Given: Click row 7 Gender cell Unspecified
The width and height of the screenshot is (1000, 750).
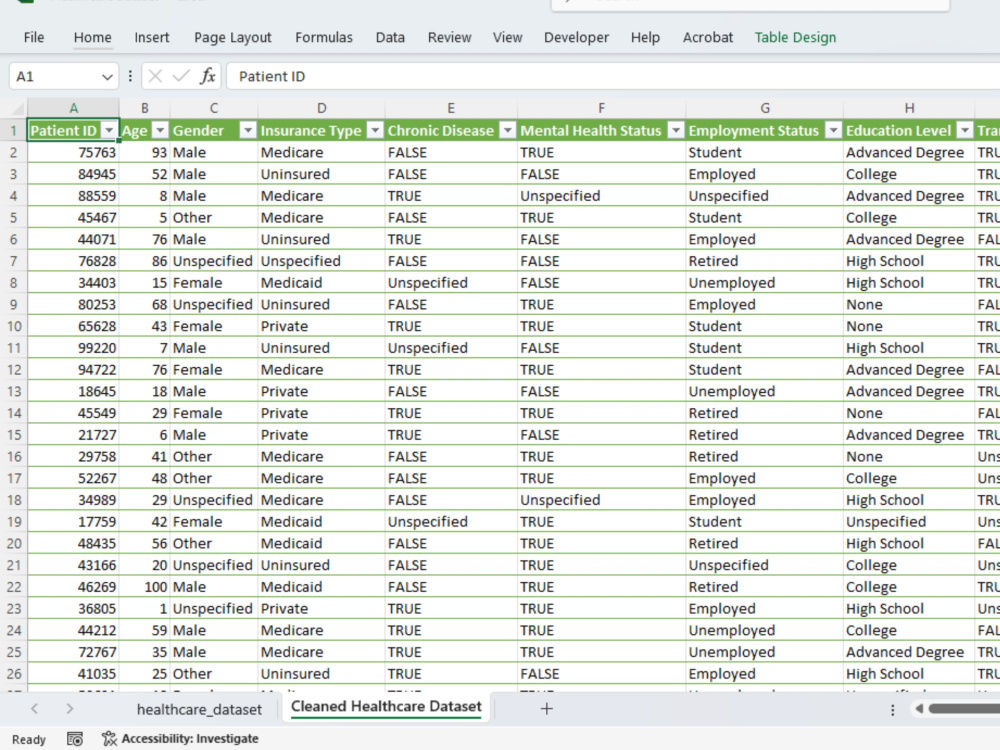Looking at the screenshot, I should (x=214, y=261).
